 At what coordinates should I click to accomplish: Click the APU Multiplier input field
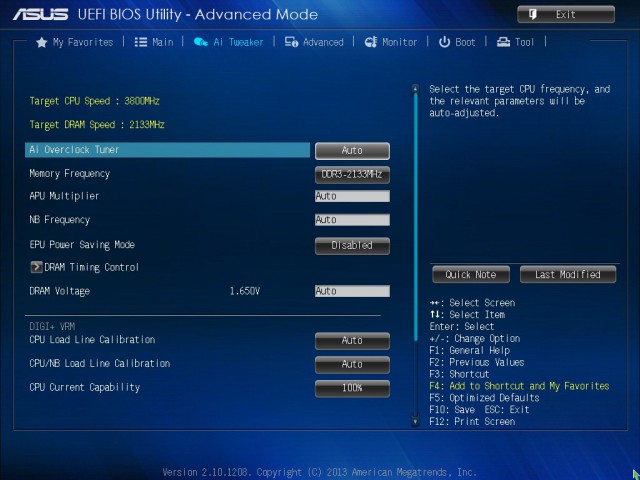click(x=352, y=196)
